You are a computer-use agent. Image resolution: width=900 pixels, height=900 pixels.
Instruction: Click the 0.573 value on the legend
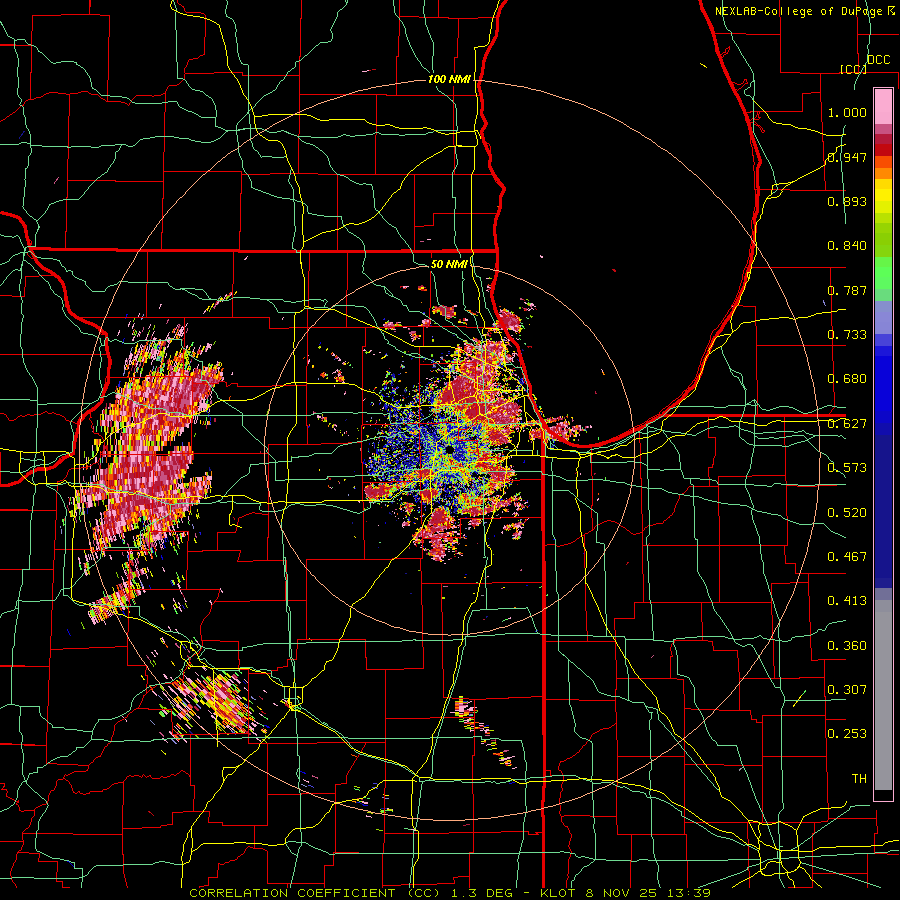[847, 468]
